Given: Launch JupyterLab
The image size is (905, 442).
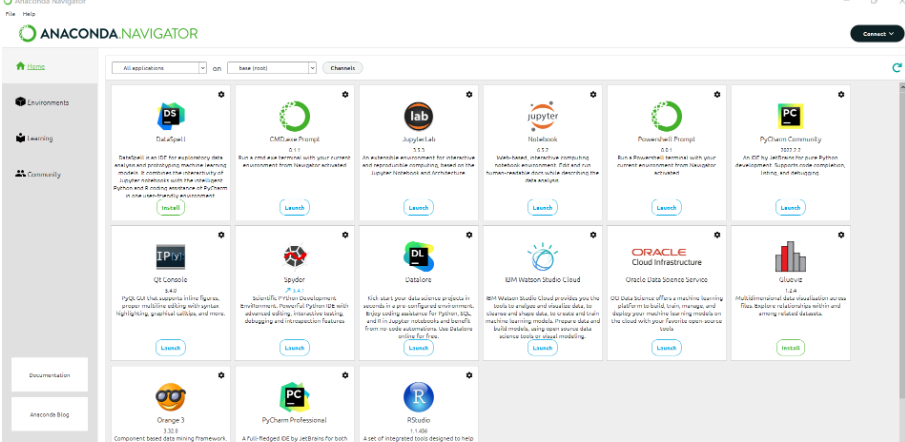Looking at the screenshot, I should click(418, 208).
